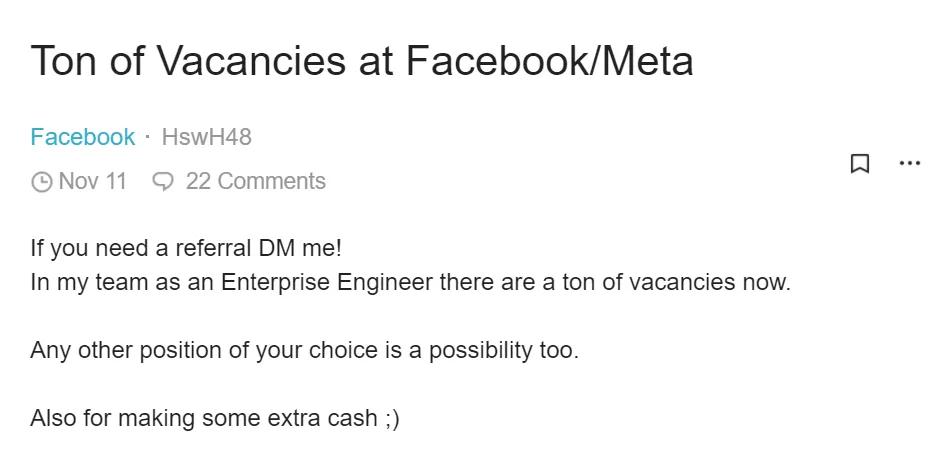Image resolution: width=950 pixels, height=455 pixels.
Task: Click the word referral in the first line
Action: tap(213, 248)
